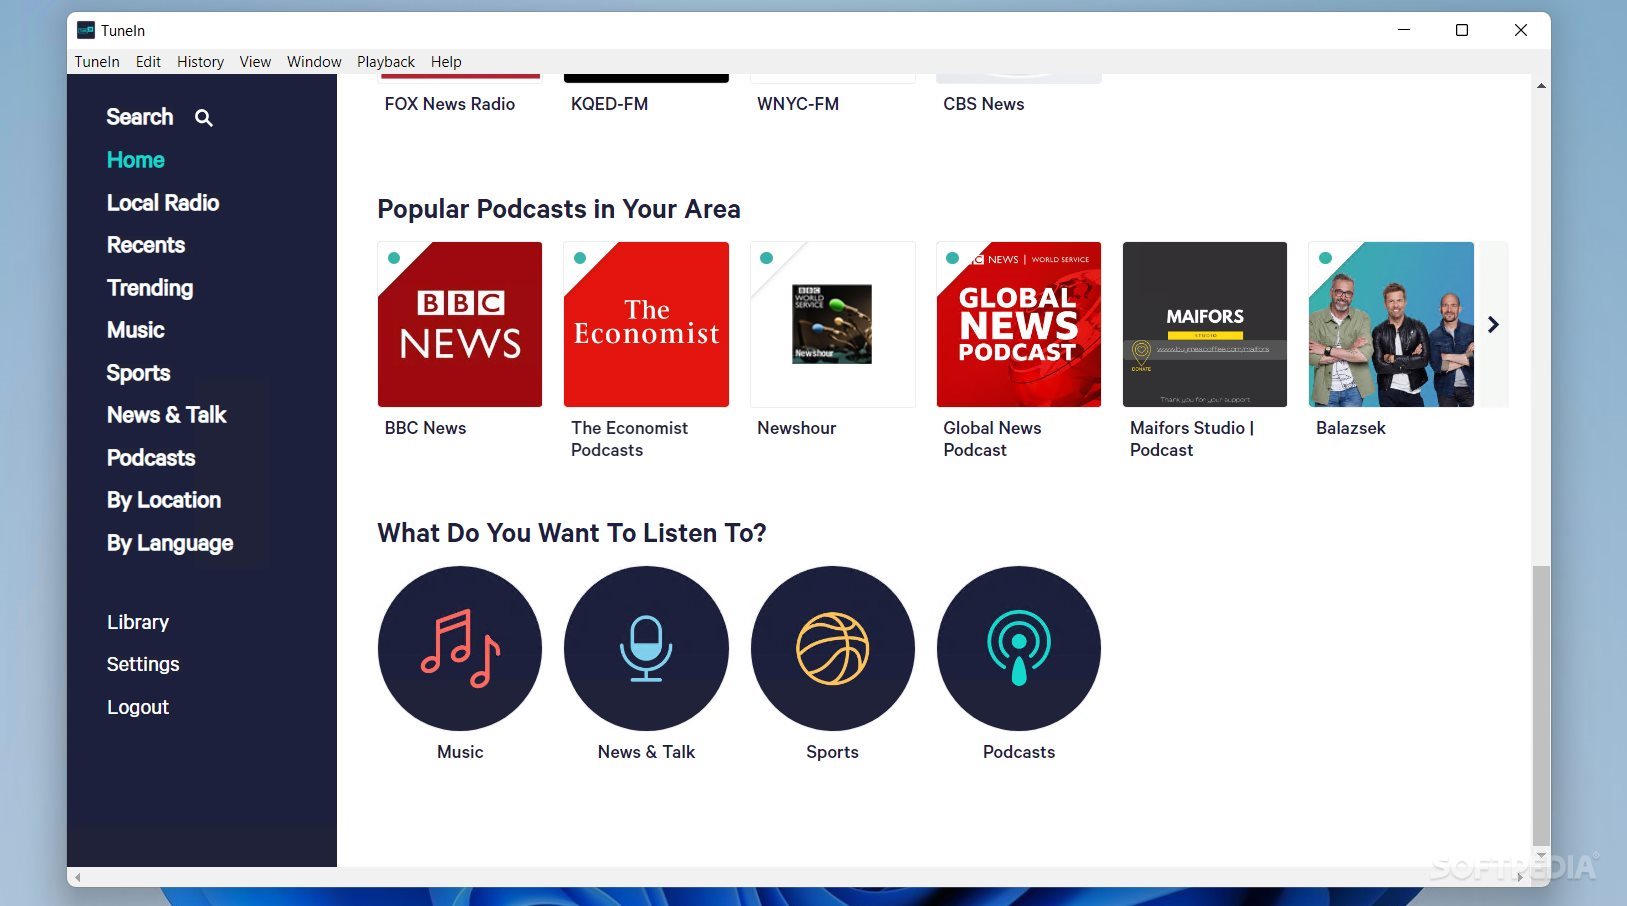This screenshot has height=906, width=1627.
Task: Open The Economist podcast thumbnail
Action: (x=646, y=324)
